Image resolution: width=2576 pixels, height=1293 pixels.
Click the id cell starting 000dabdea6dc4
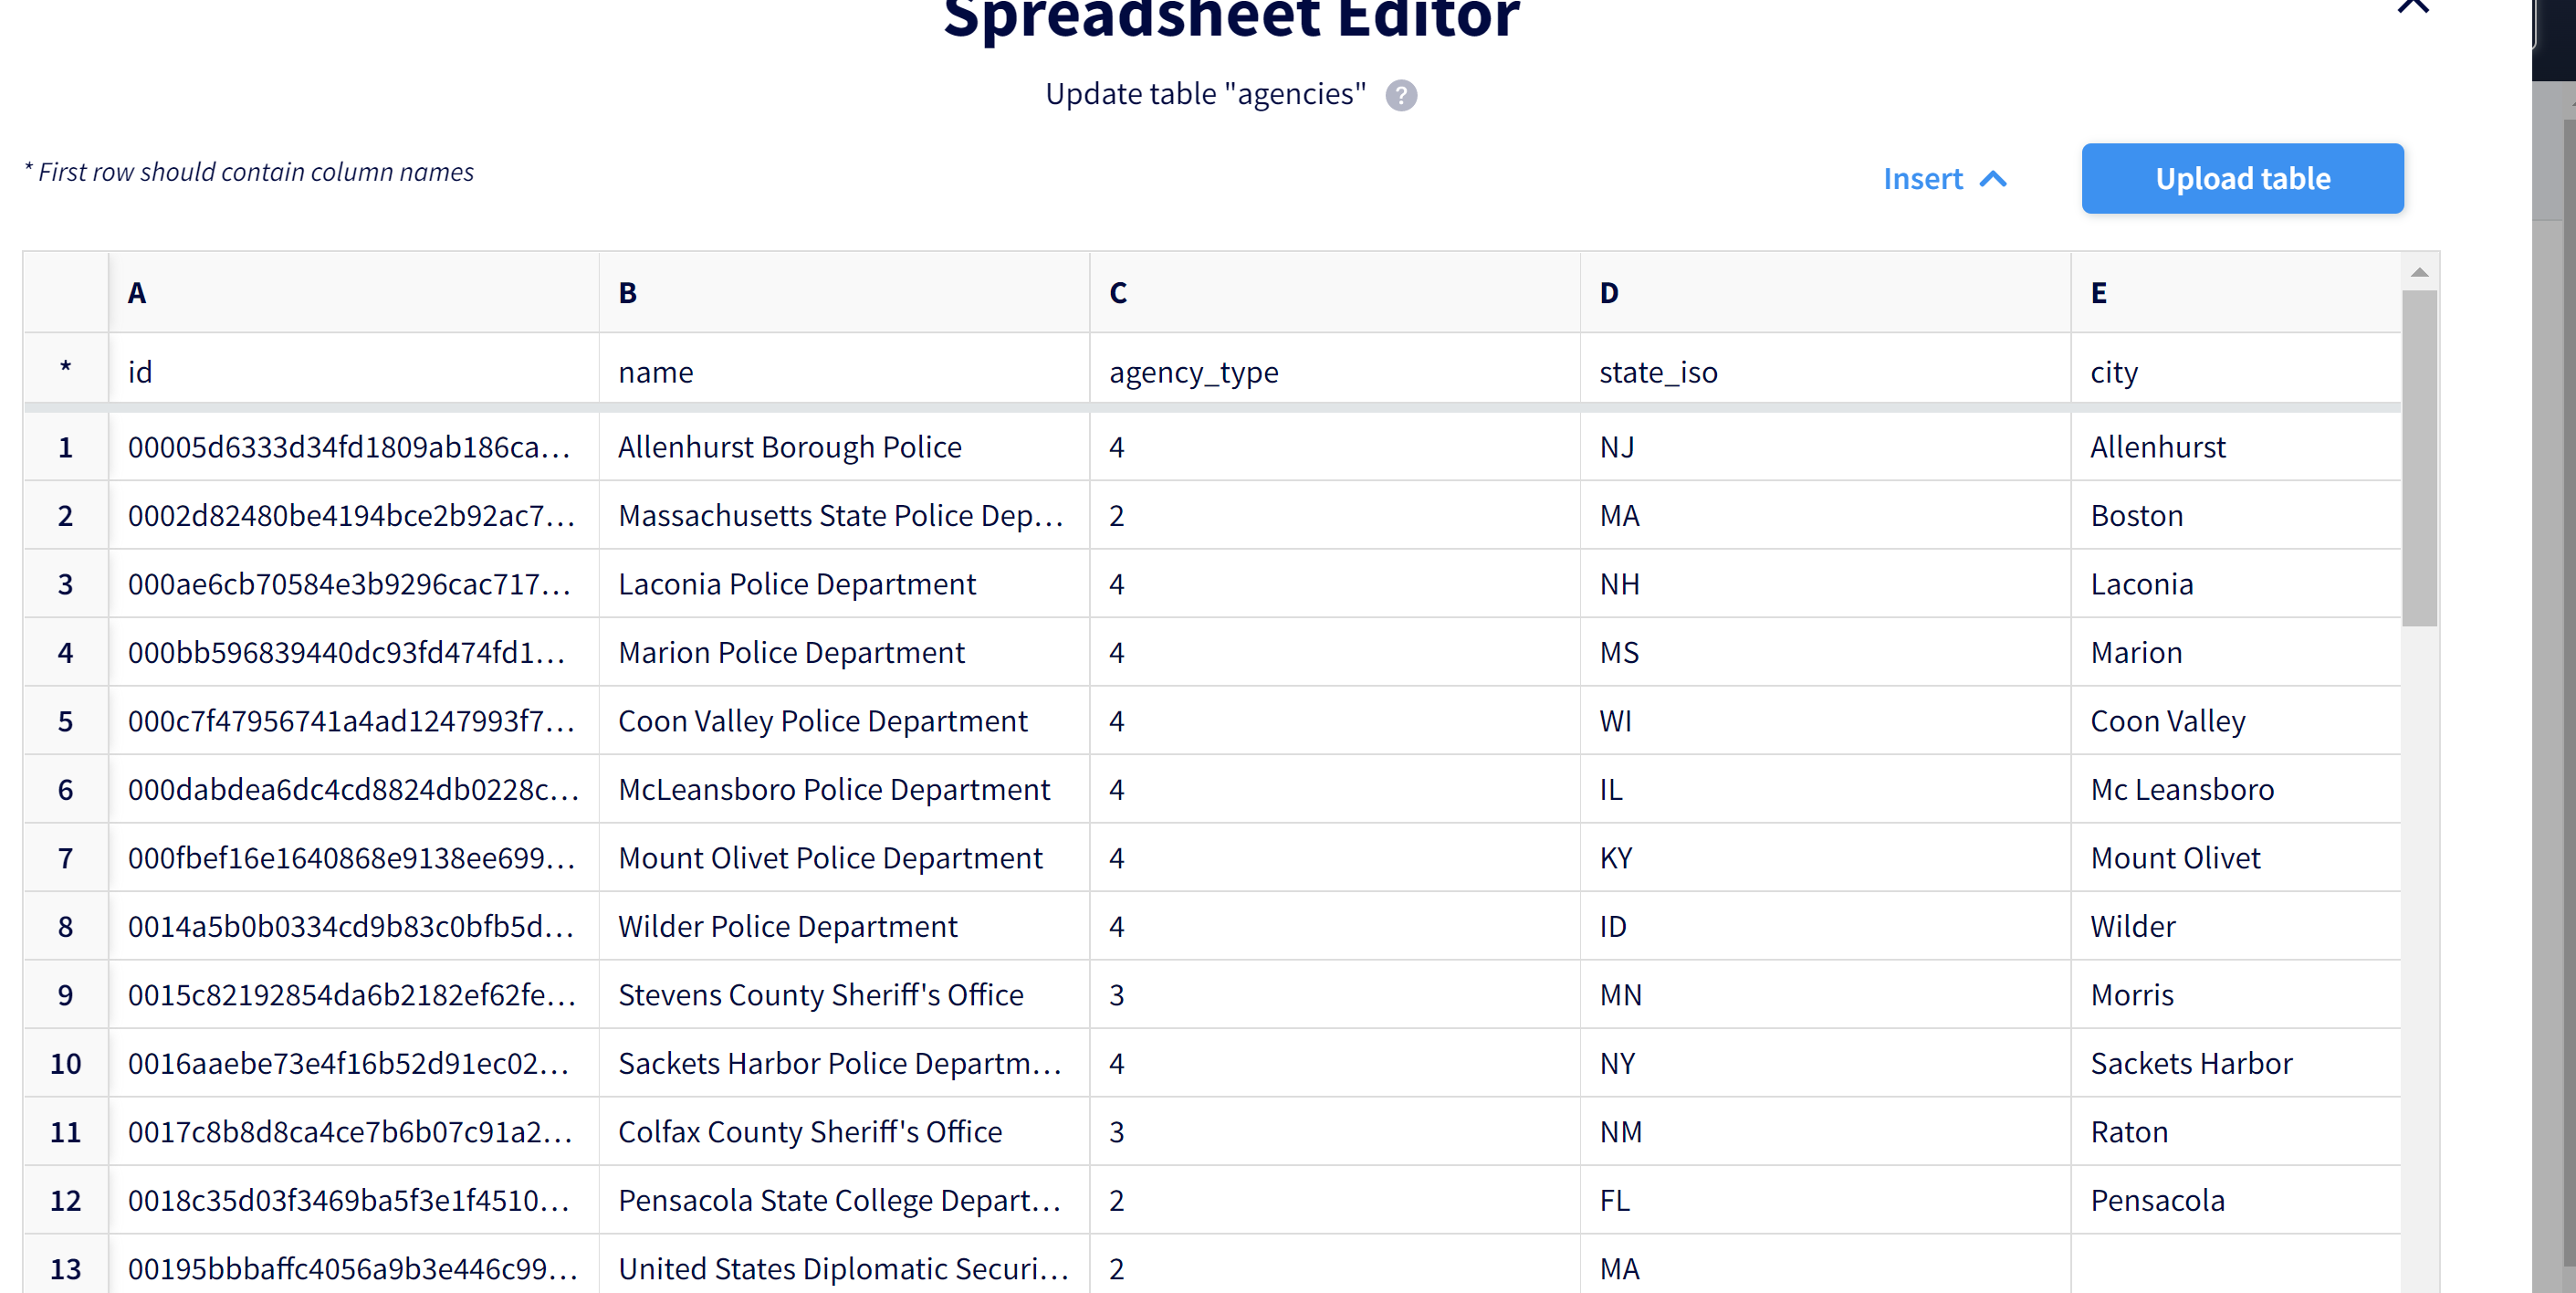354,789
